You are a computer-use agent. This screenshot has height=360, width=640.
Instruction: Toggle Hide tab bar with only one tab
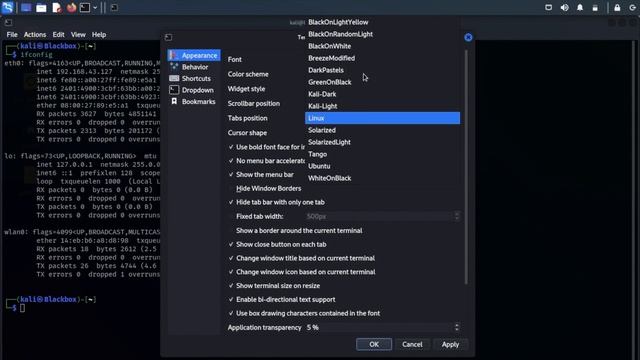(x=231, y=202)
